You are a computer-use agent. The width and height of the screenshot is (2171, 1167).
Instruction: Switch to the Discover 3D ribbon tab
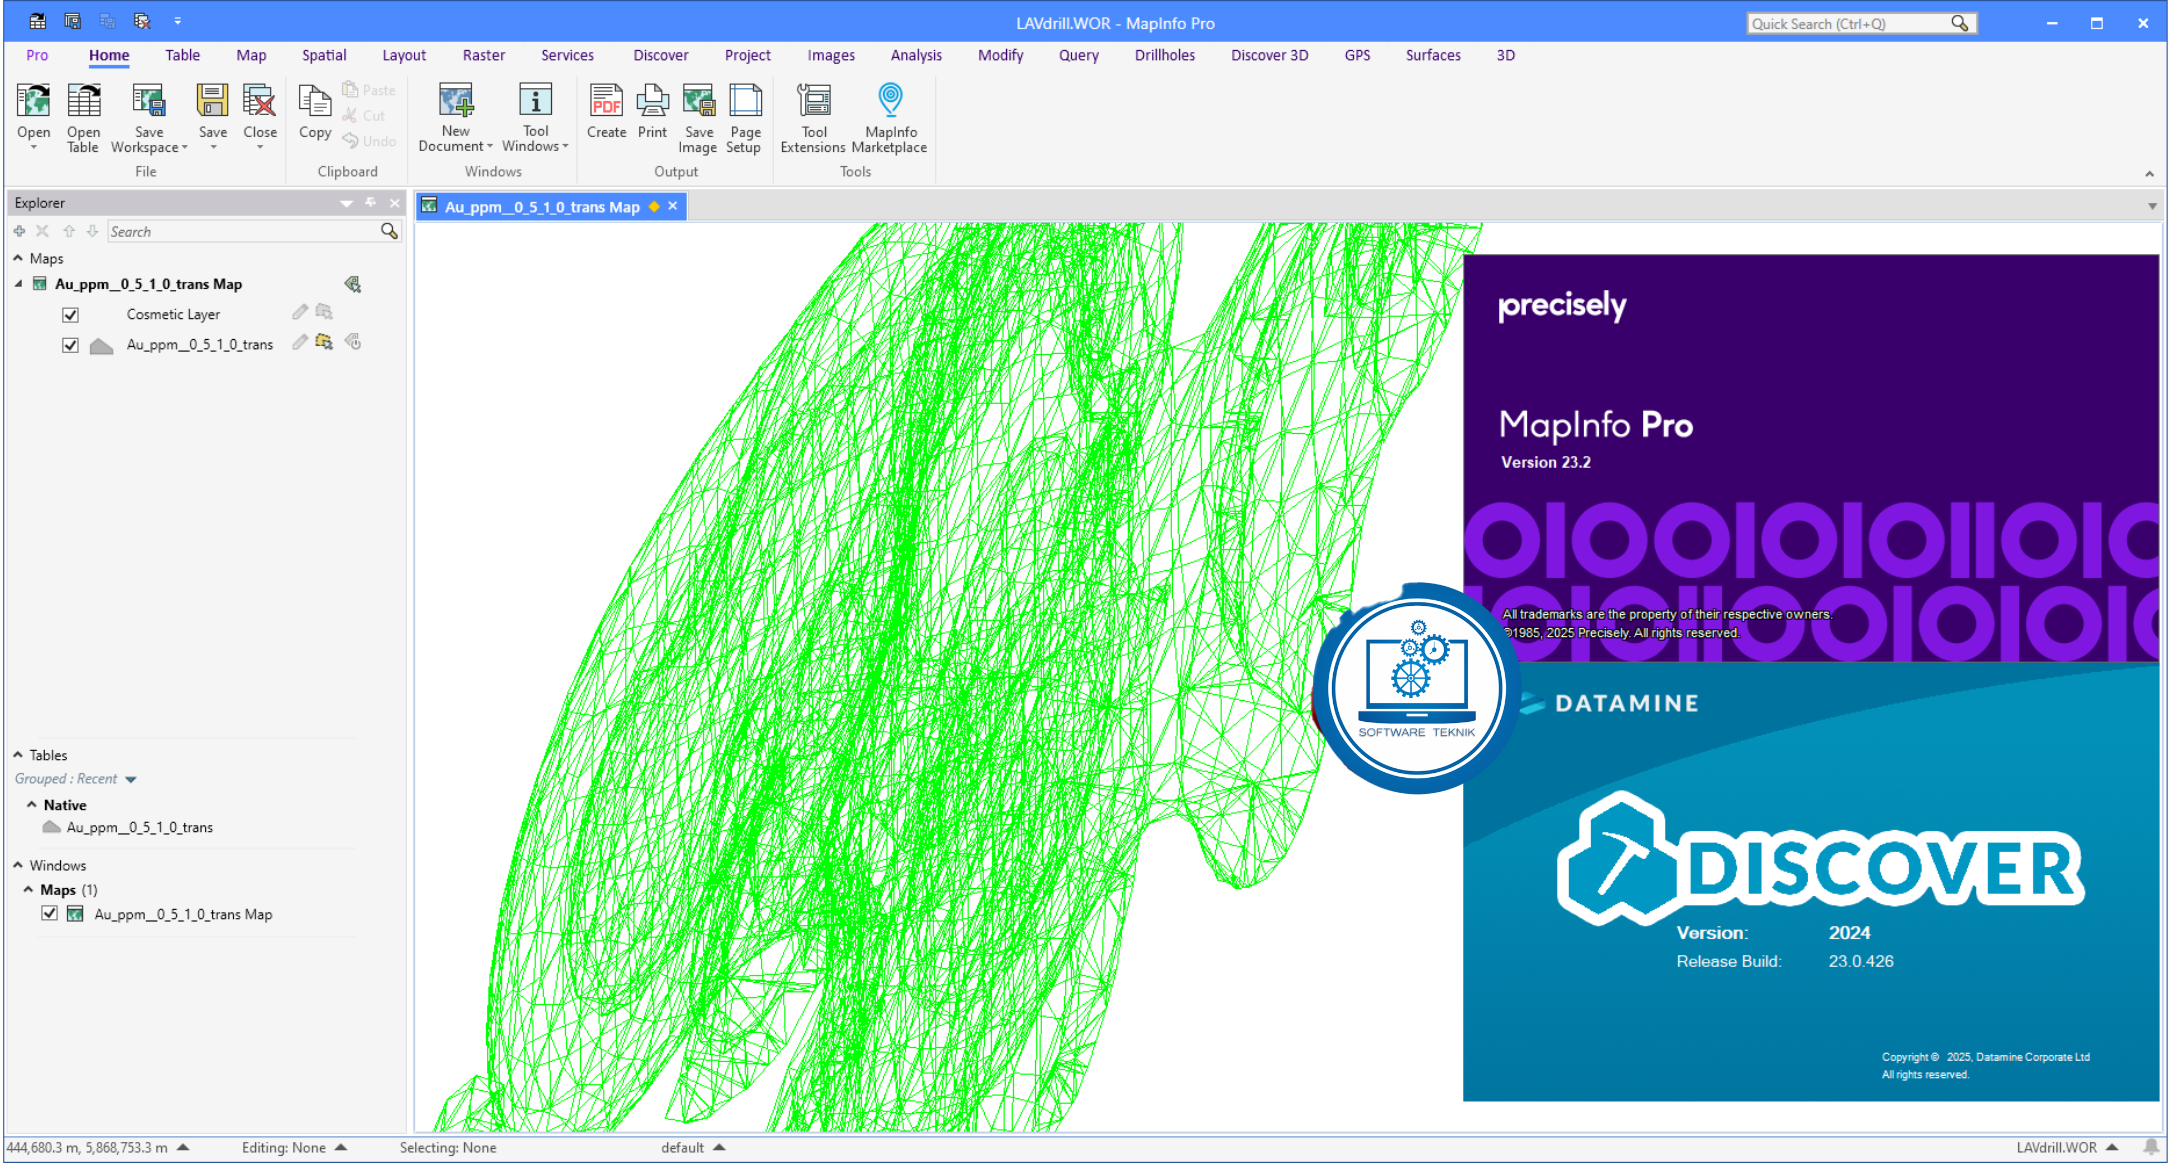coord(1269,55)
